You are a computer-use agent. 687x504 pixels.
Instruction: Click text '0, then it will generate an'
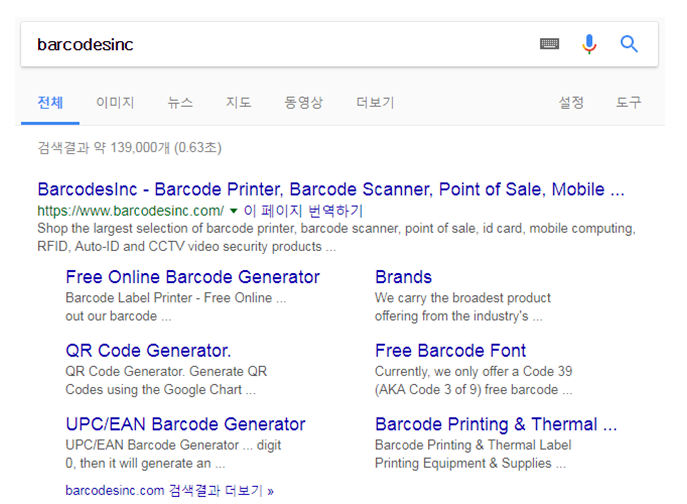pyautogui.click(x=138, y=463)
